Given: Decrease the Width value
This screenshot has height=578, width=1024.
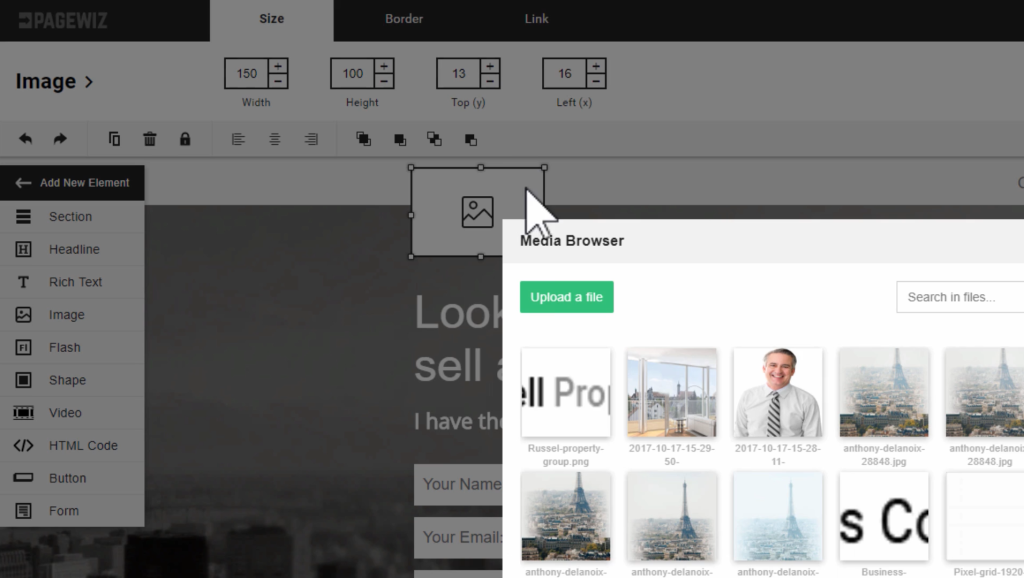Looking at the screenshot, I should point(278,81).
